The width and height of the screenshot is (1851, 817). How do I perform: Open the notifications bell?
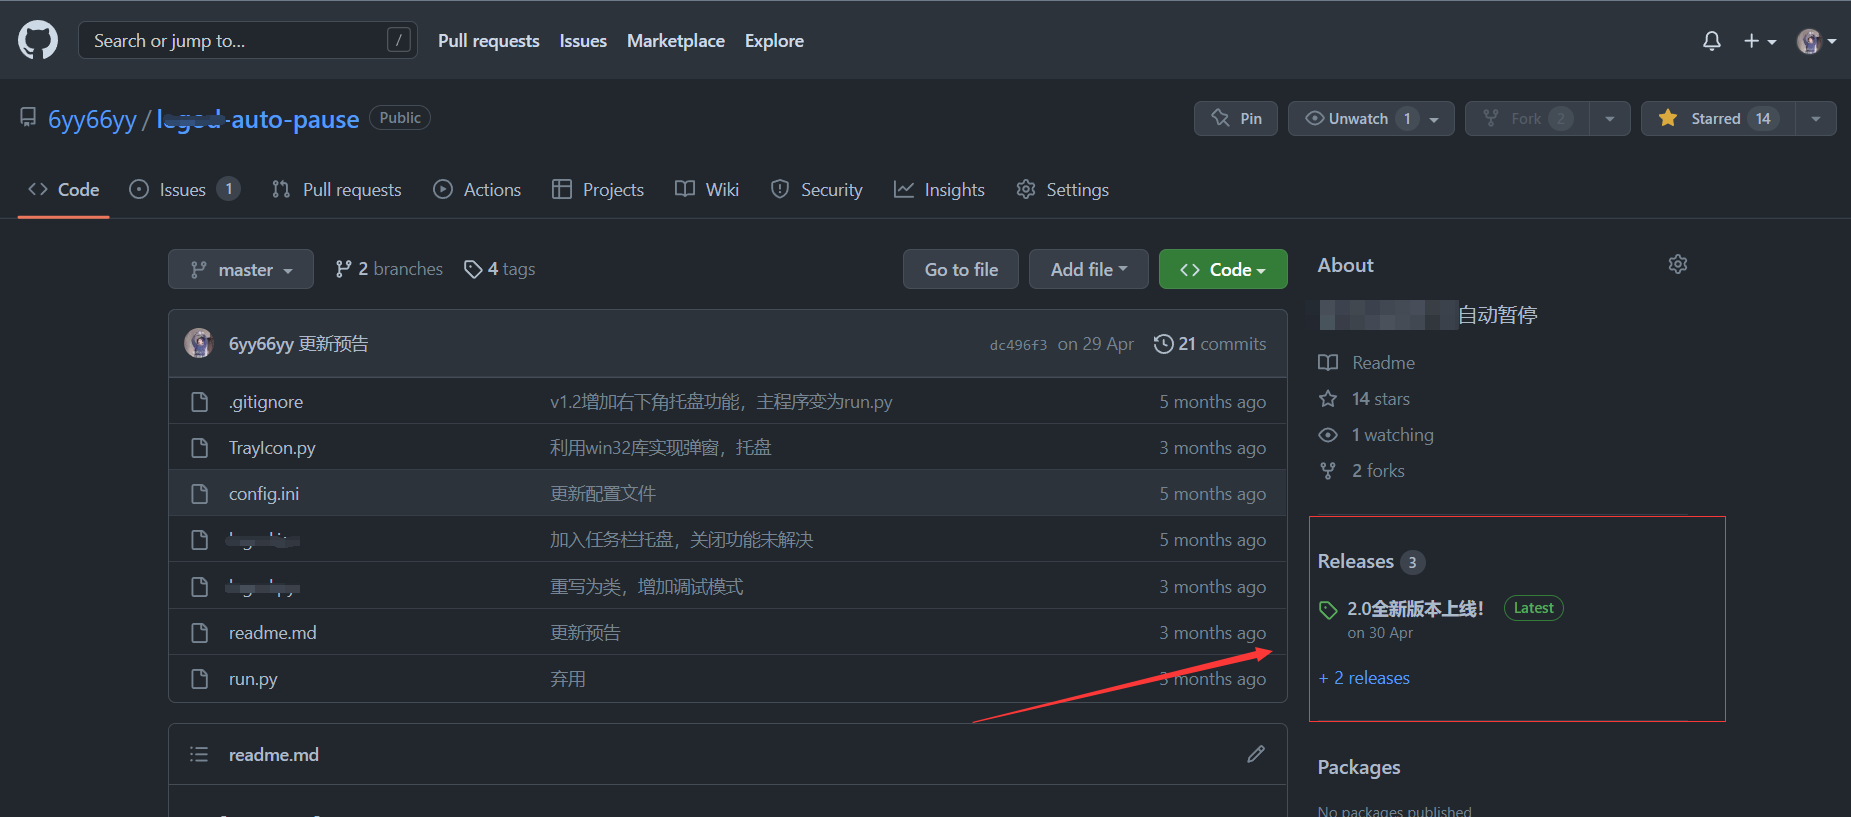coord(1711,41)
